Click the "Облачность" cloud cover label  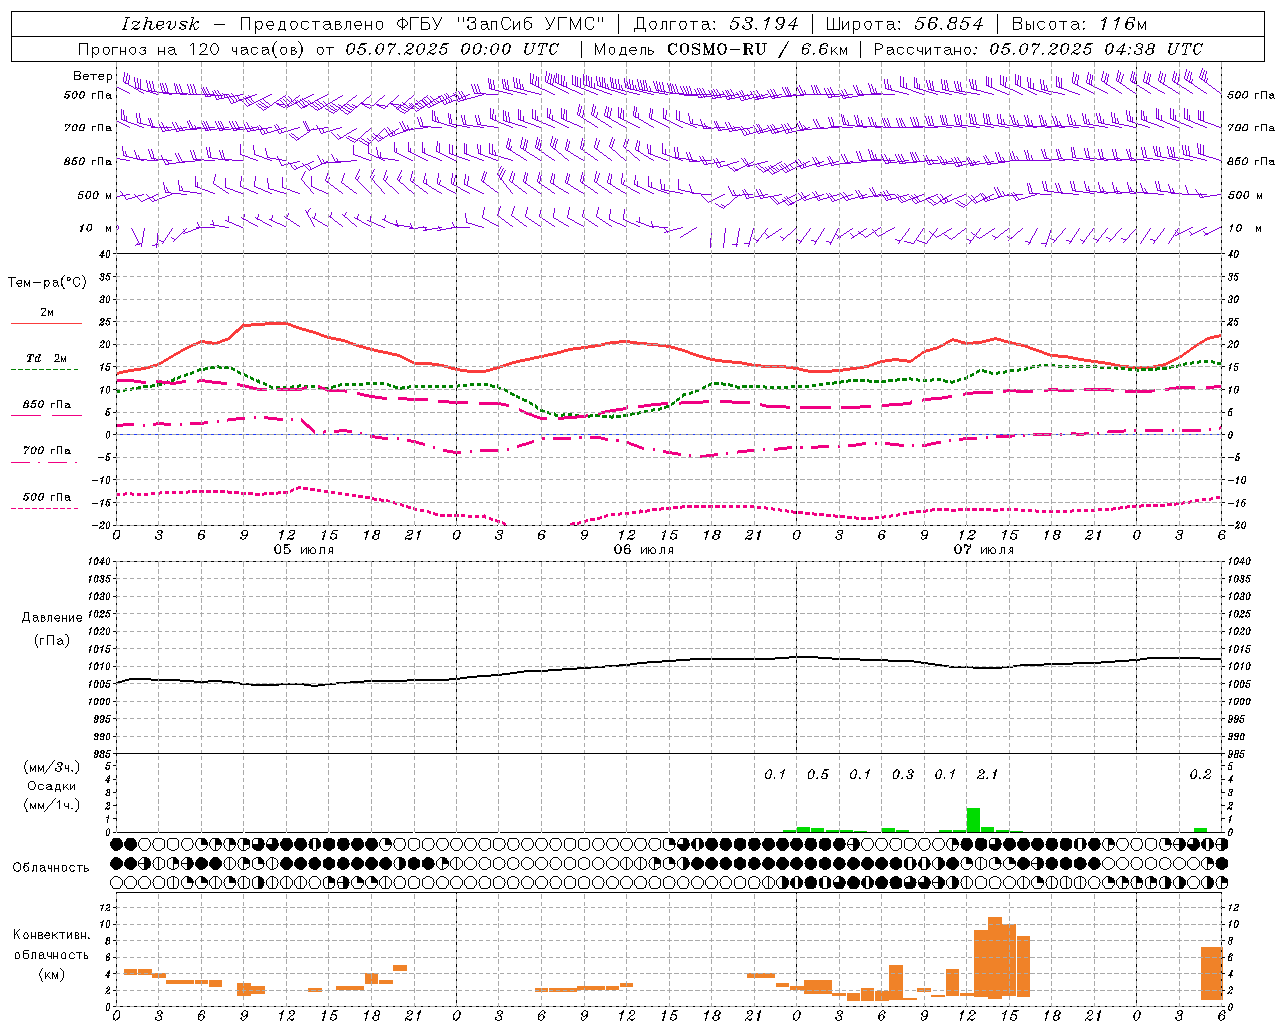tap(51, 868)
